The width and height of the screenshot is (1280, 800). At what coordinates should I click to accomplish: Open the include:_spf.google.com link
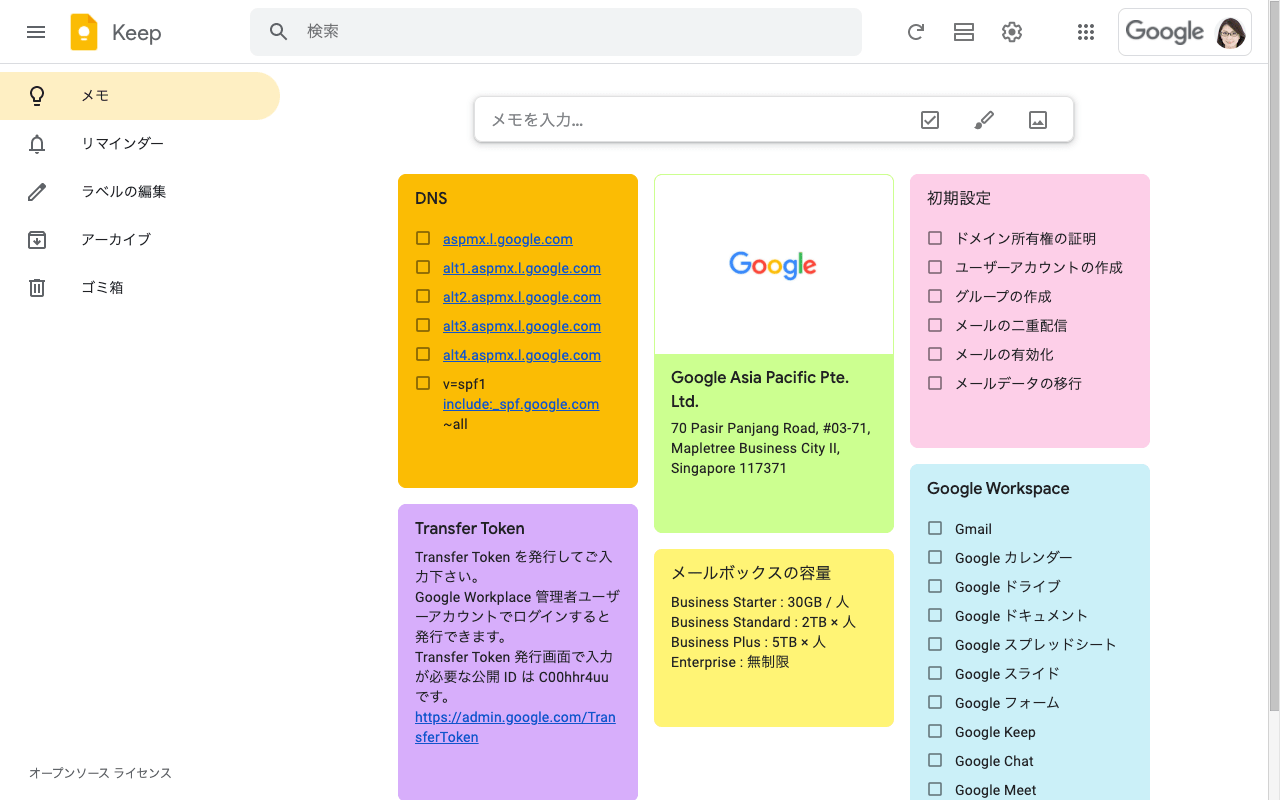coord(521,404)
